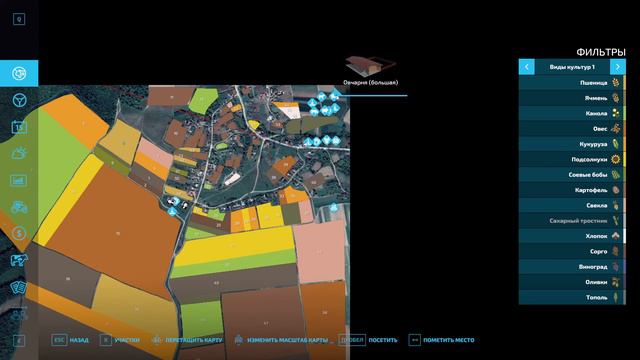This screenshot has height=360, width=640.
Task: Toggle the Подсолнухи crop filter
Action: click(x=572, y=160)
